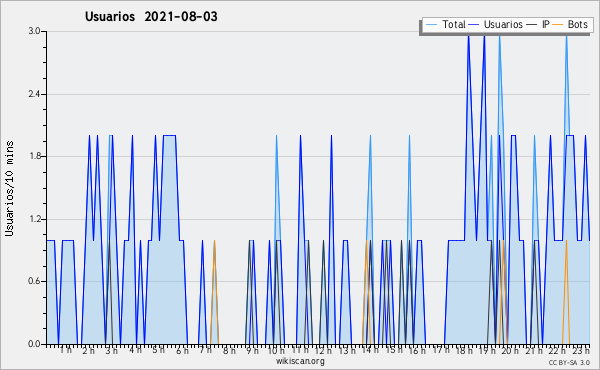Click the '16 h' x-axis label
This screenshot has height=370, width=600.
pyautogui.click(x=417, y=351)
